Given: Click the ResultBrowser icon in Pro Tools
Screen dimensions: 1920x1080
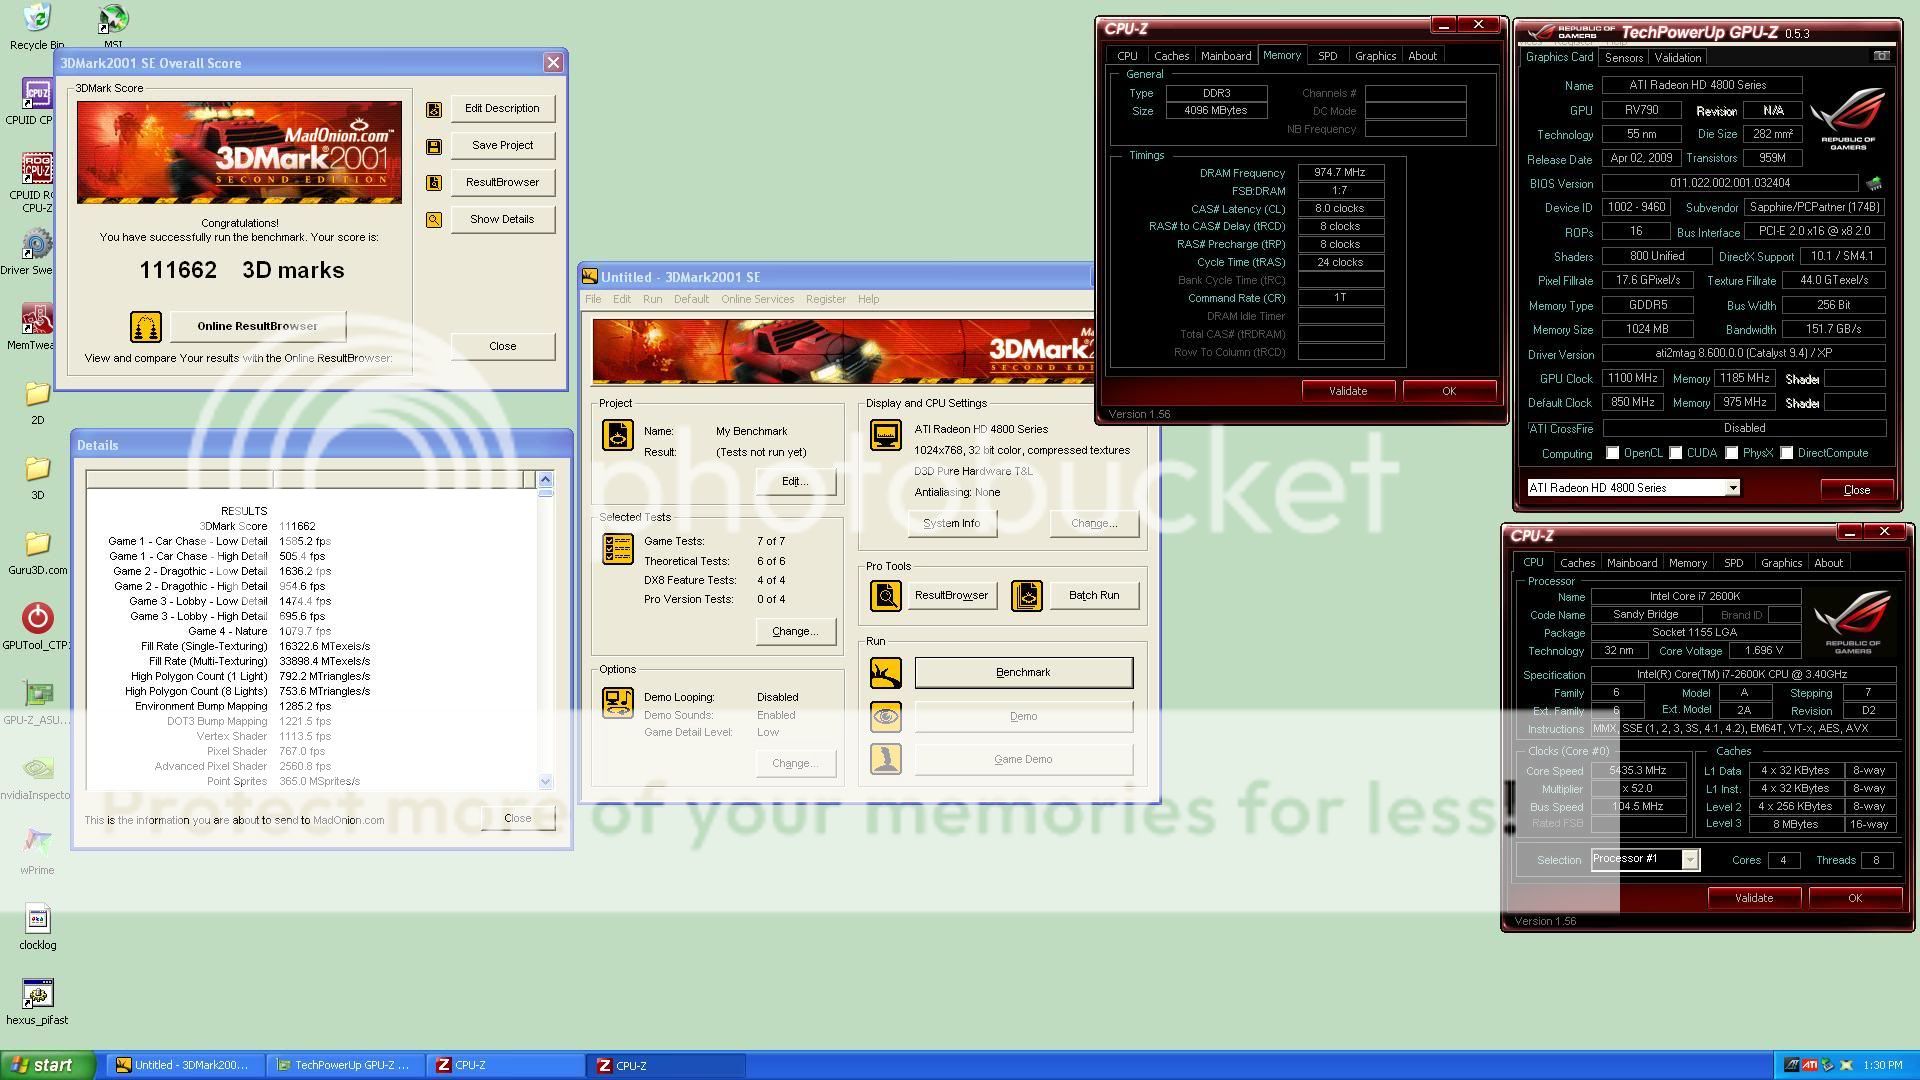Looking at the screenshot, I should 885,596.
